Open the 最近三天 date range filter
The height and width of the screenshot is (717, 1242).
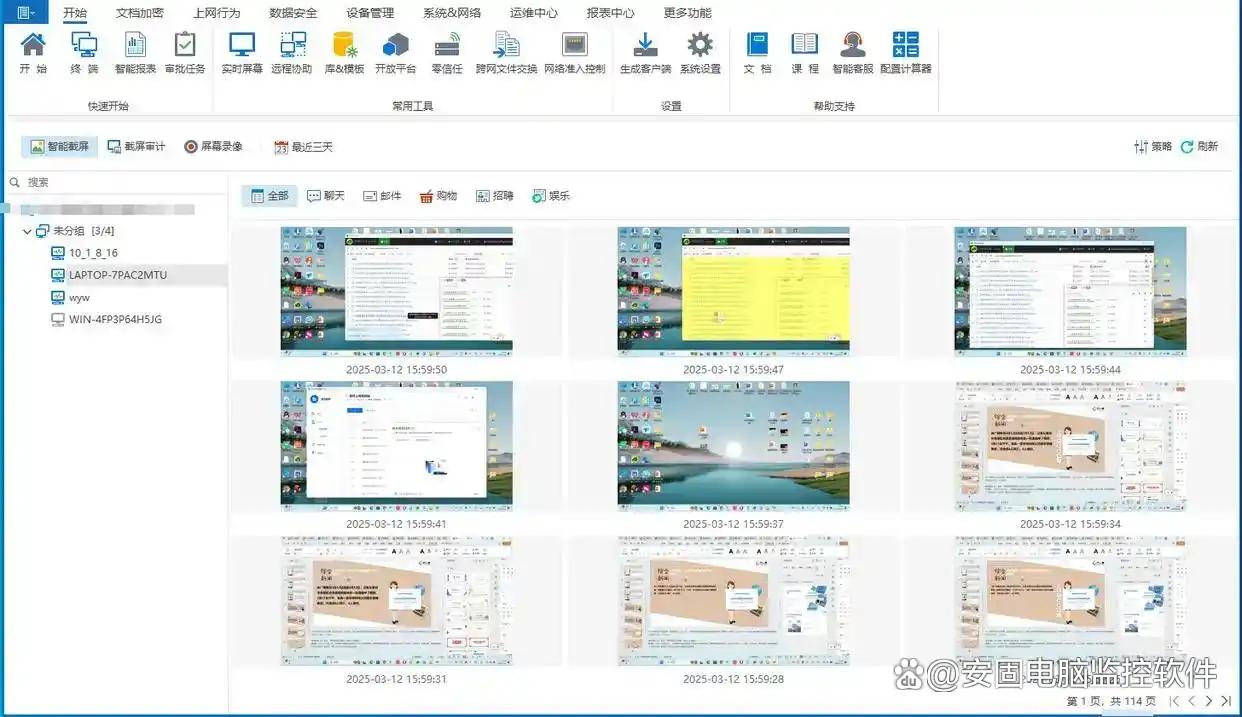coord(303,147)
